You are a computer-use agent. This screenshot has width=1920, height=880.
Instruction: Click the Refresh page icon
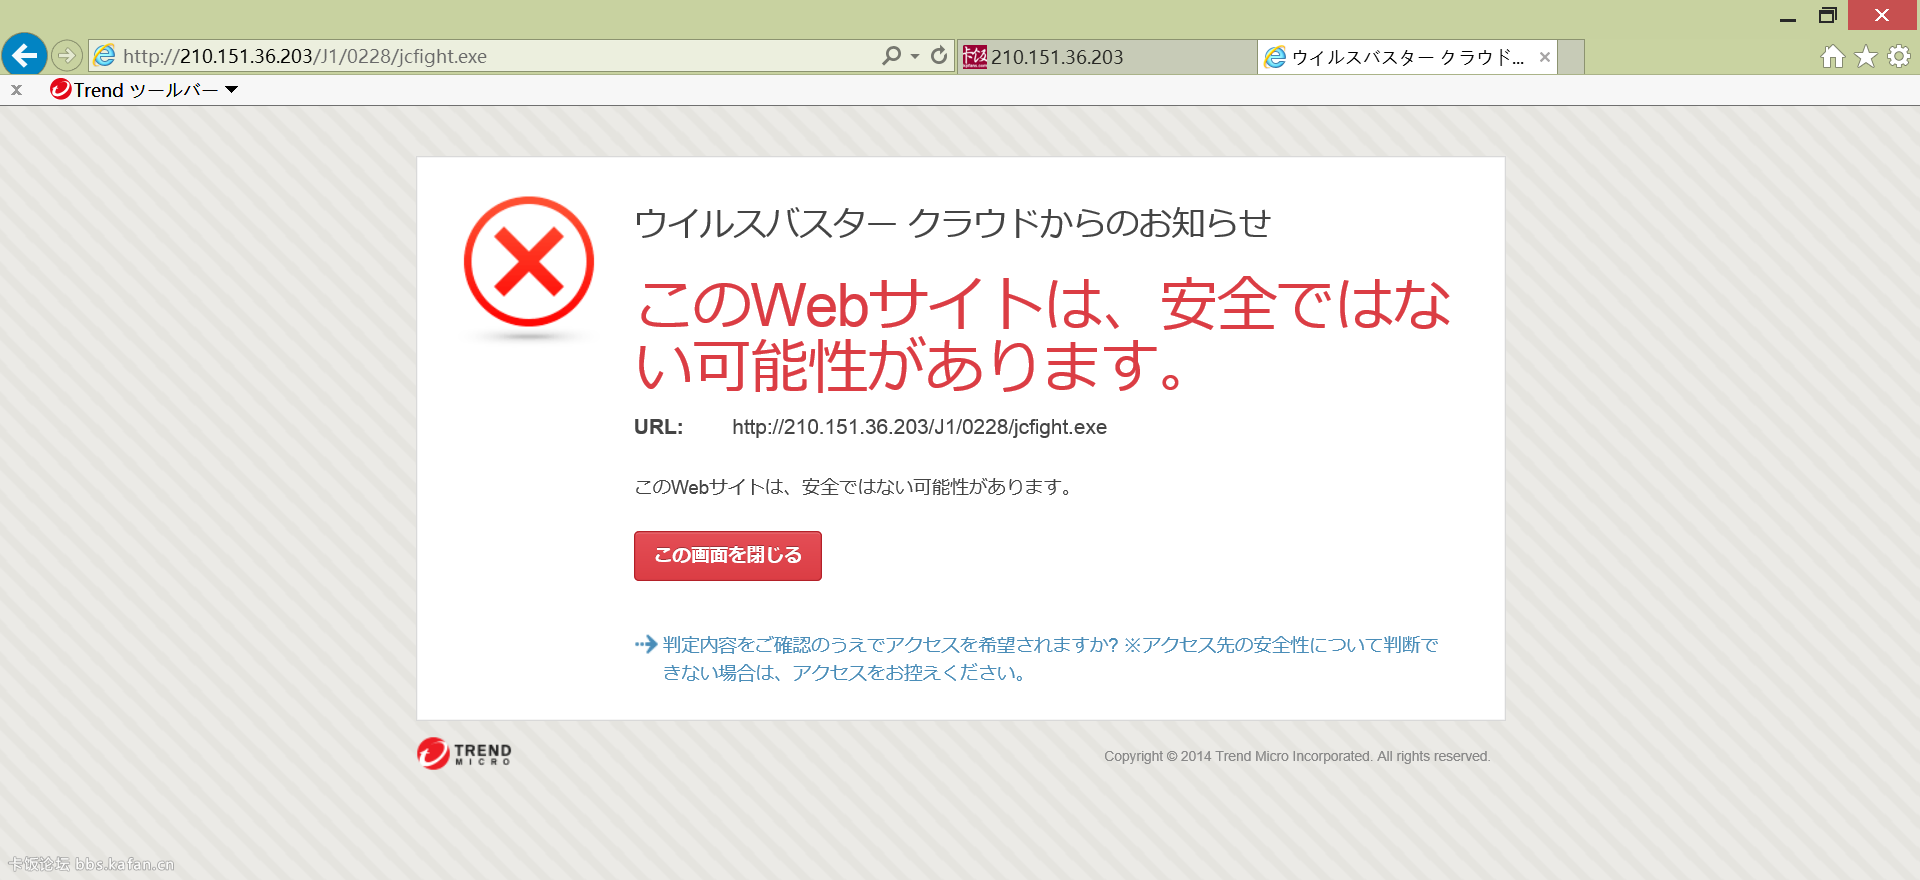click(939, 56)
